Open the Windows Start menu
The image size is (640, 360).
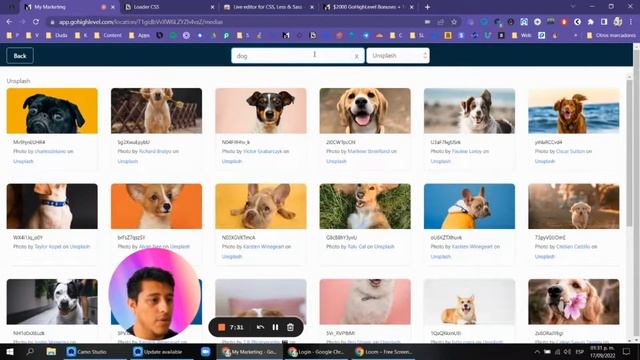(9, 351)
